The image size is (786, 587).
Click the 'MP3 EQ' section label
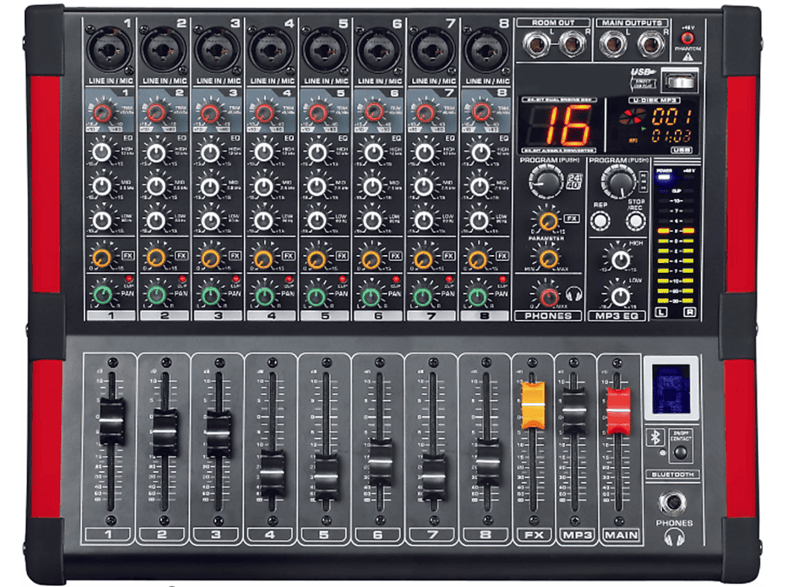click(x=617, y=316)
